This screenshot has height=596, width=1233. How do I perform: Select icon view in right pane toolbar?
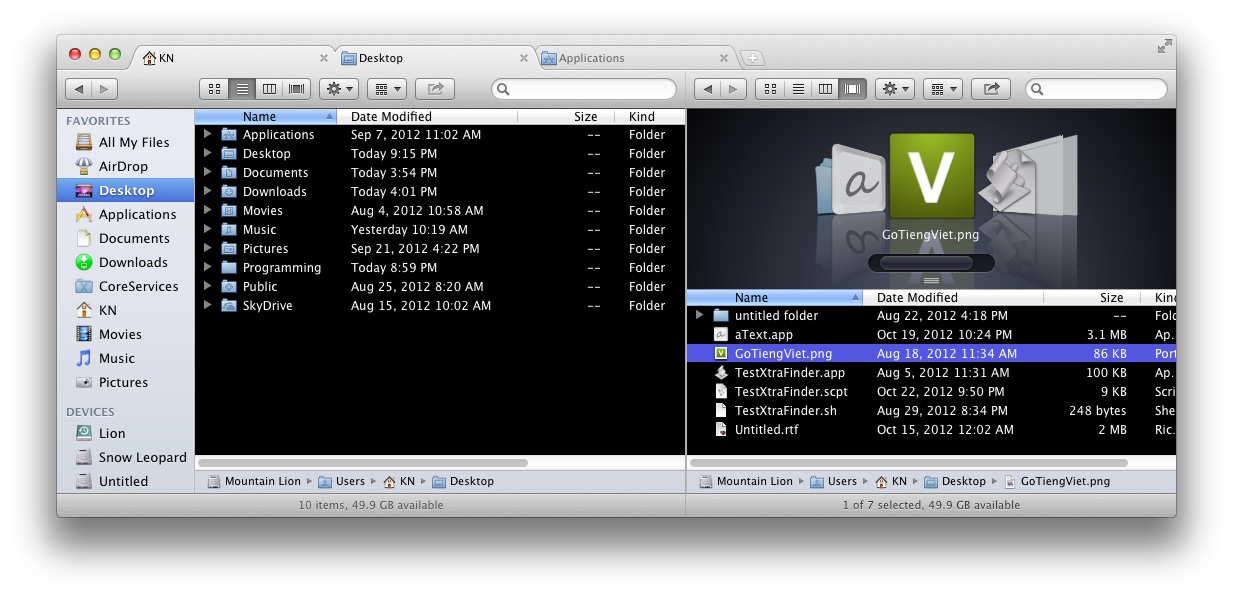pos(770,89)
